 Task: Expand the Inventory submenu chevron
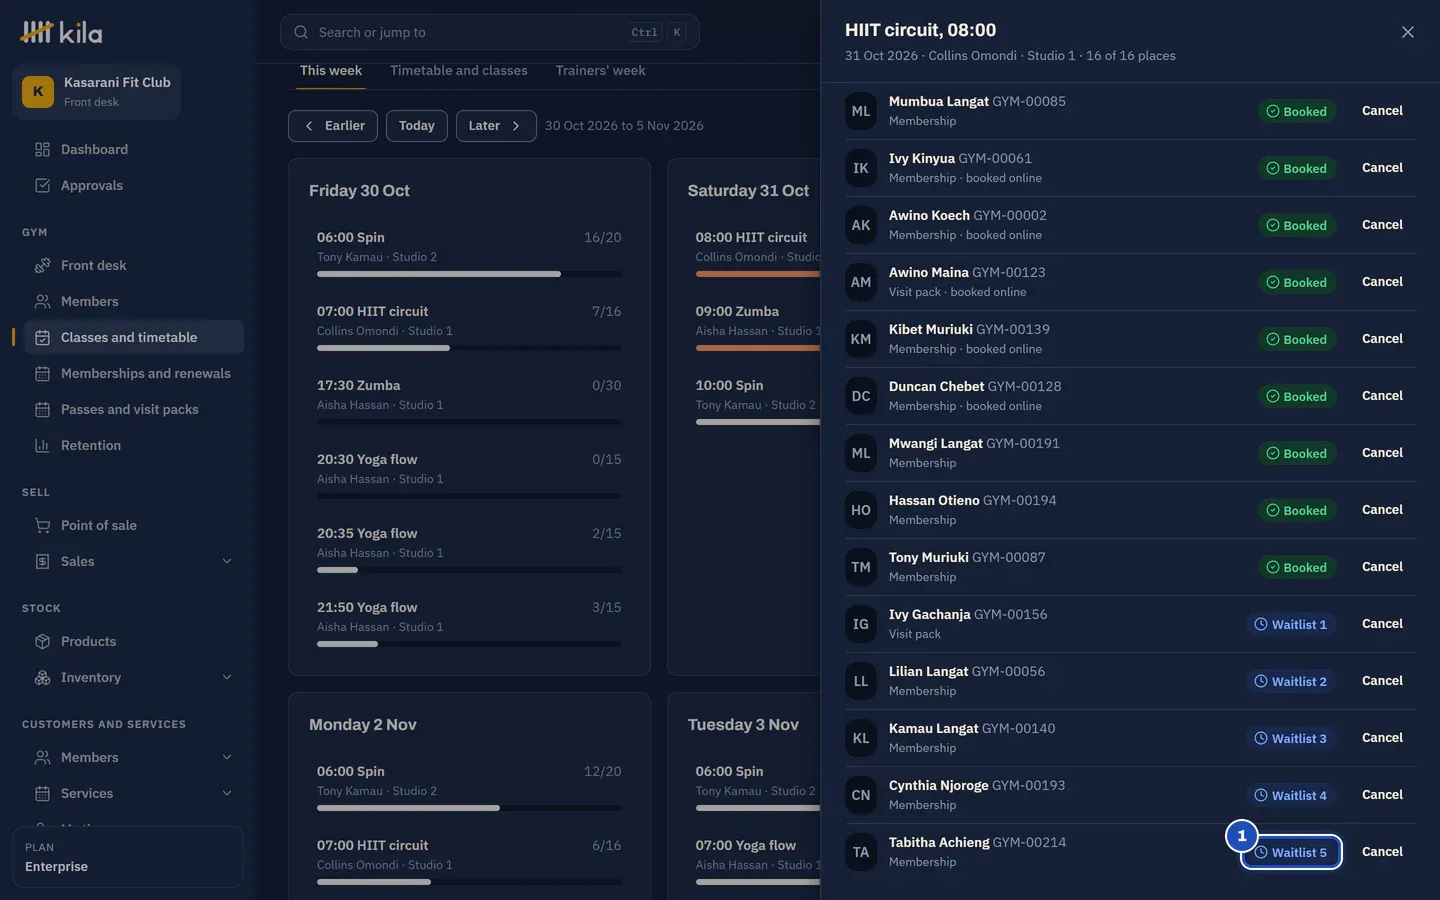(x=227, y=678)
